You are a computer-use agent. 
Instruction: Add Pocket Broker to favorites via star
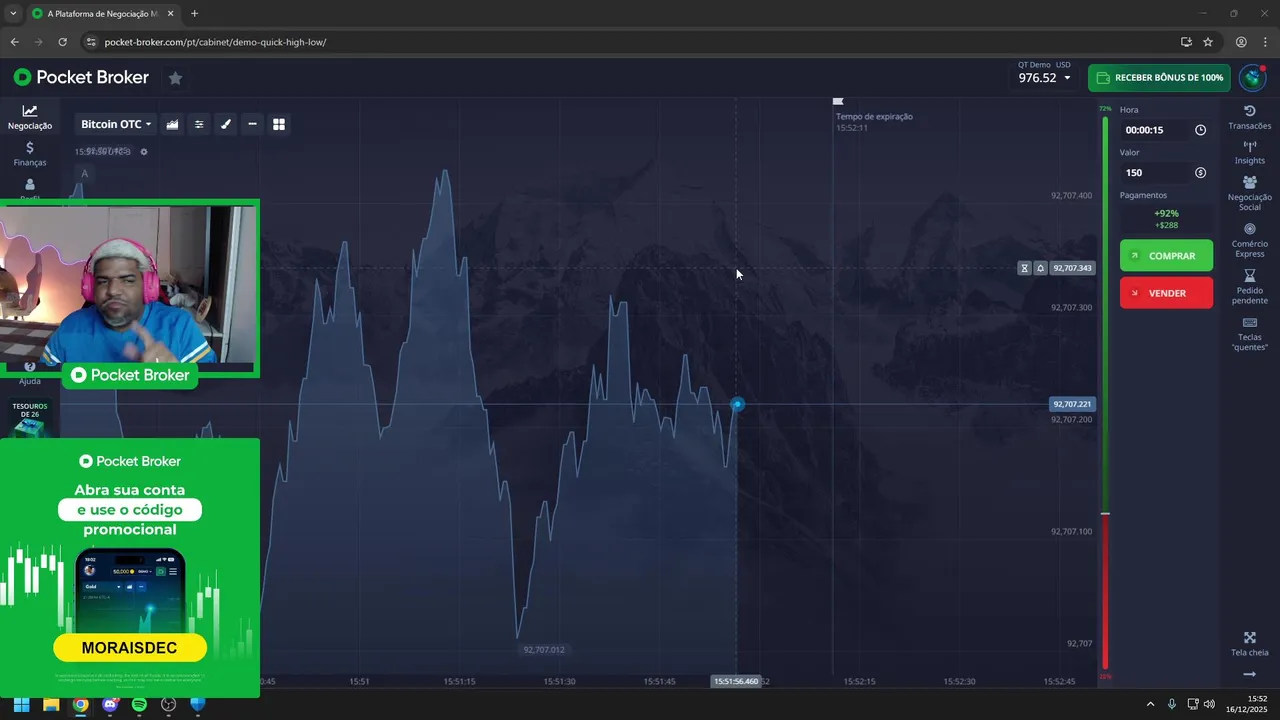[x=175, y=78]
